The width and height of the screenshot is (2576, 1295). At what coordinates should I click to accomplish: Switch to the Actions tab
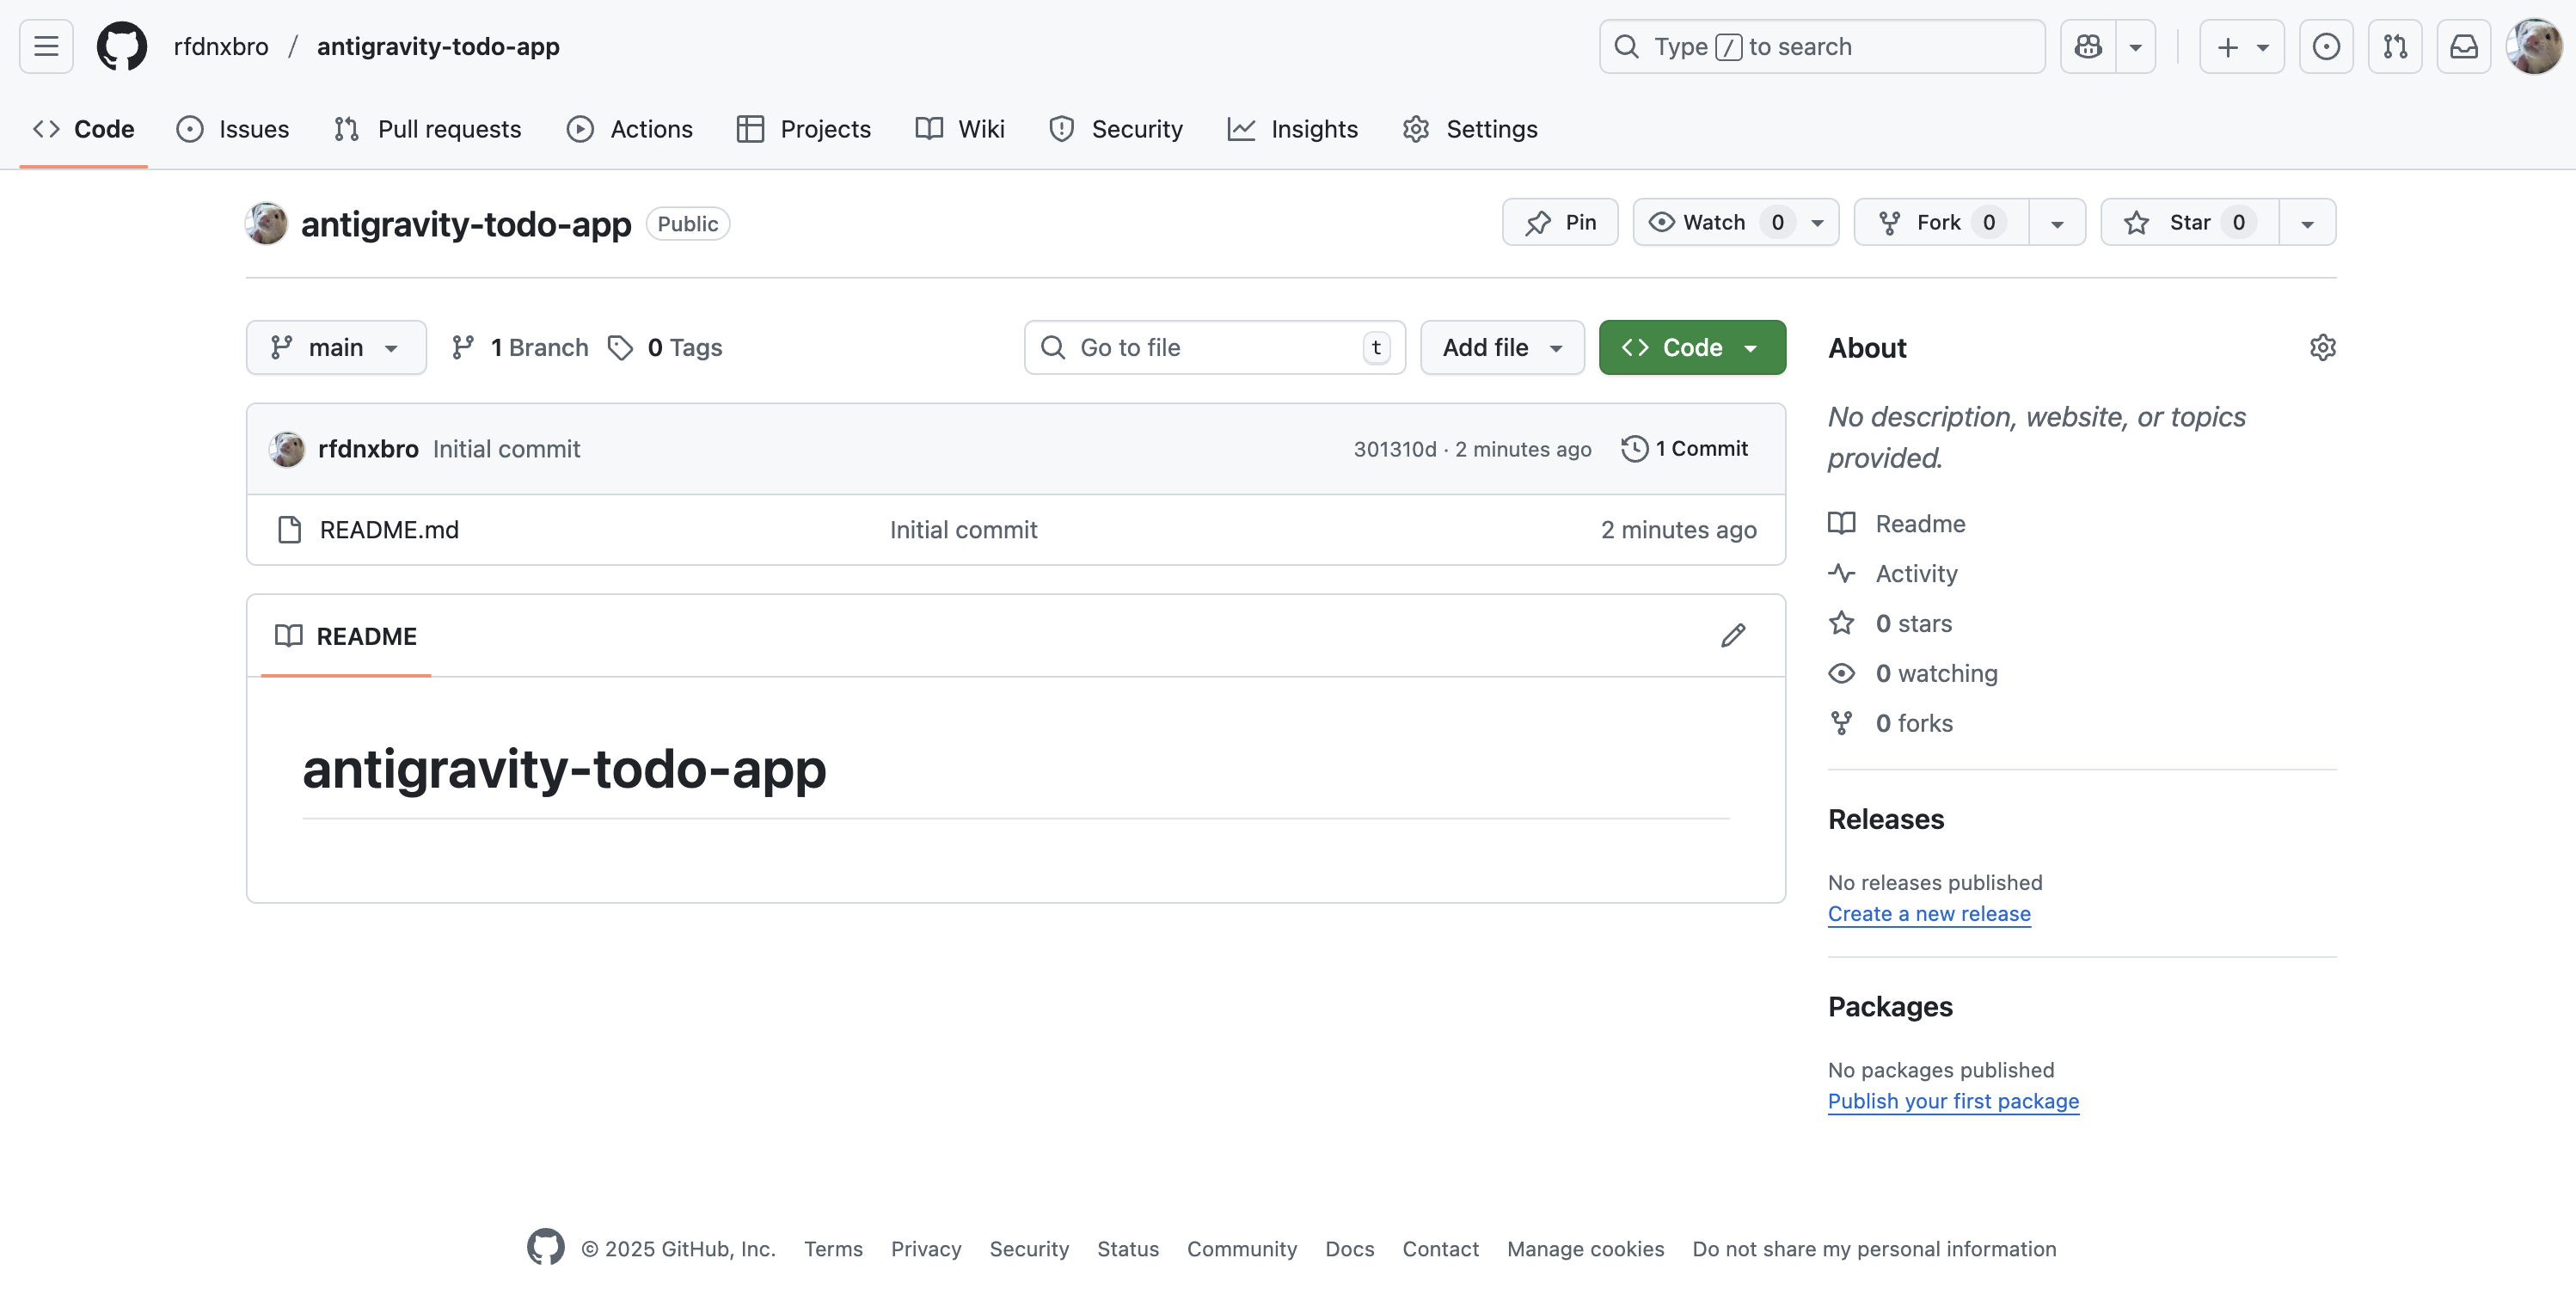630,129
